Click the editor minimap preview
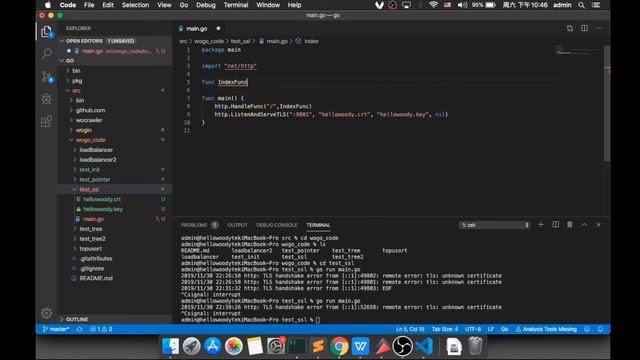The height and width of the screenshot is (360, 640). click(x=578, y=51)
